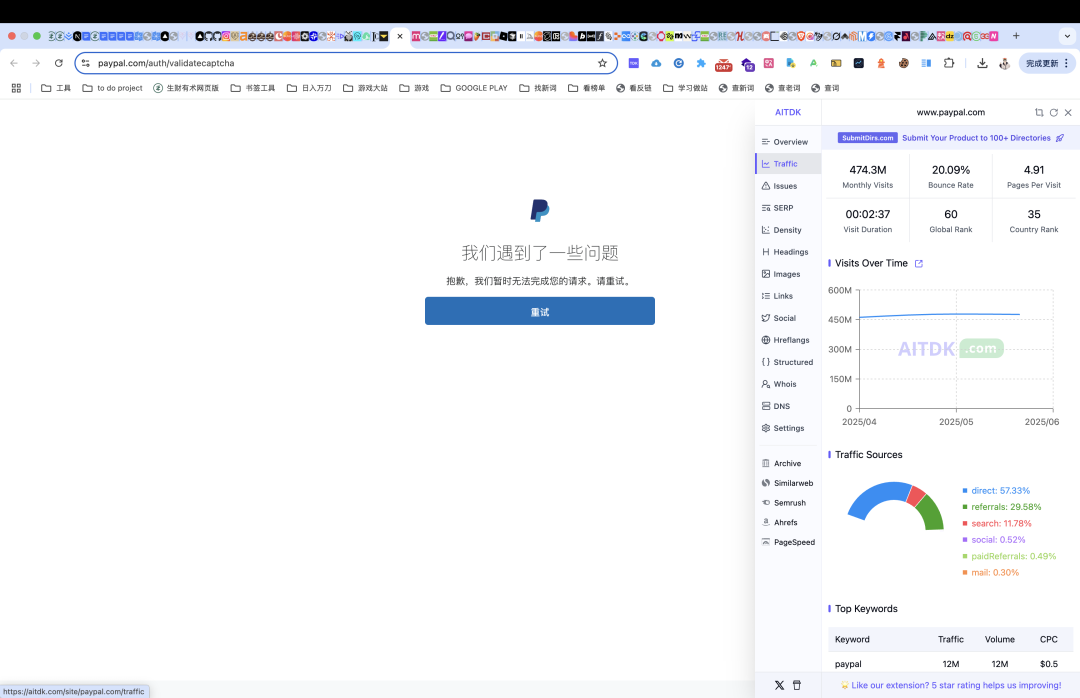Click the blue 重试 retry button
Screen dimensions: 1080x698
(539, 311)
